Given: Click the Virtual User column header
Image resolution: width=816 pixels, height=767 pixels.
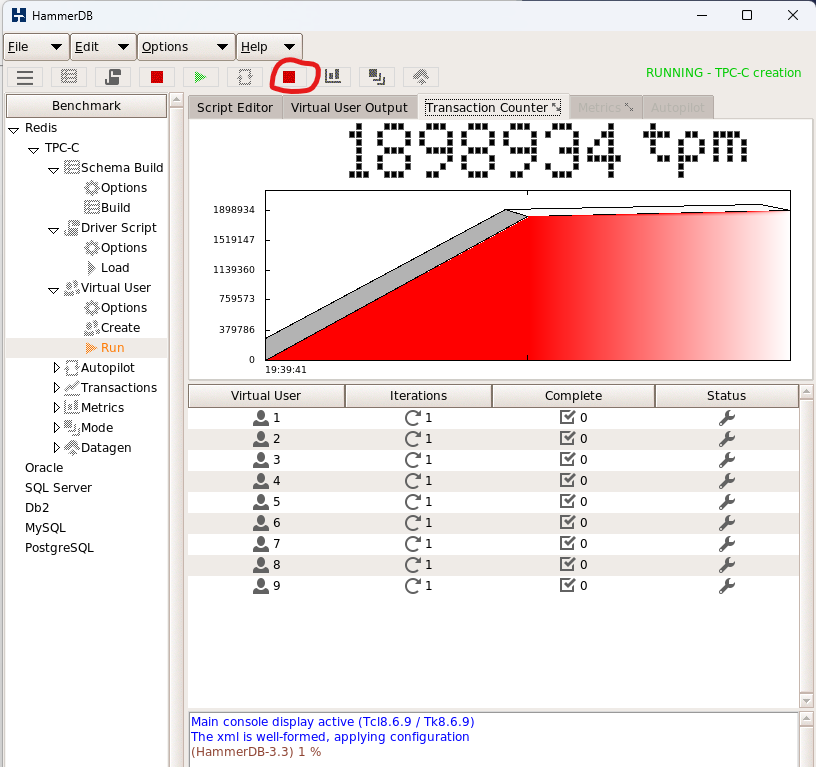Looking at the screenshot, I should [266, 396].
